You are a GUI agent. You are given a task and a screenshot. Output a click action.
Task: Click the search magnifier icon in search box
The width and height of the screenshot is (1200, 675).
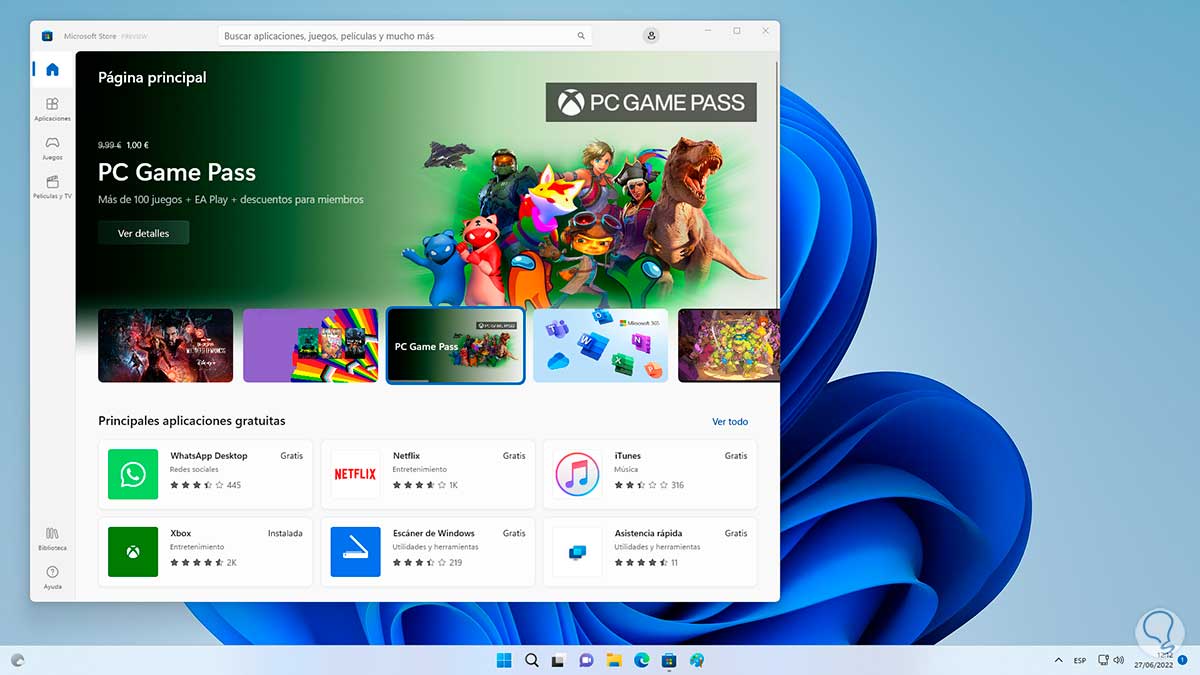(581, 36)
